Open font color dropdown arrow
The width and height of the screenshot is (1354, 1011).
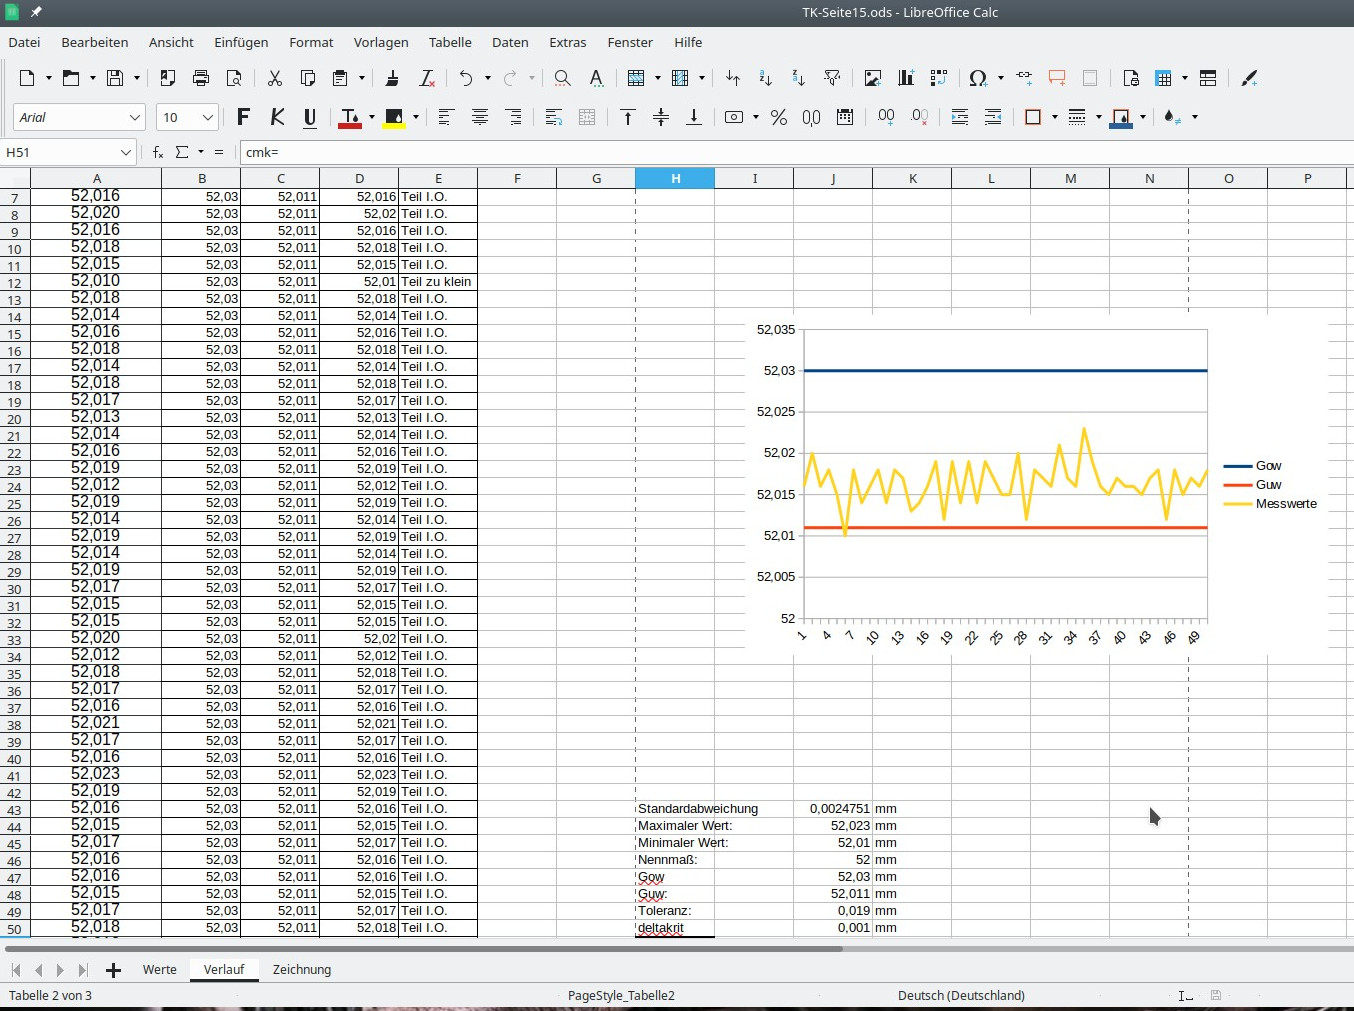click(x=372, y=117)
